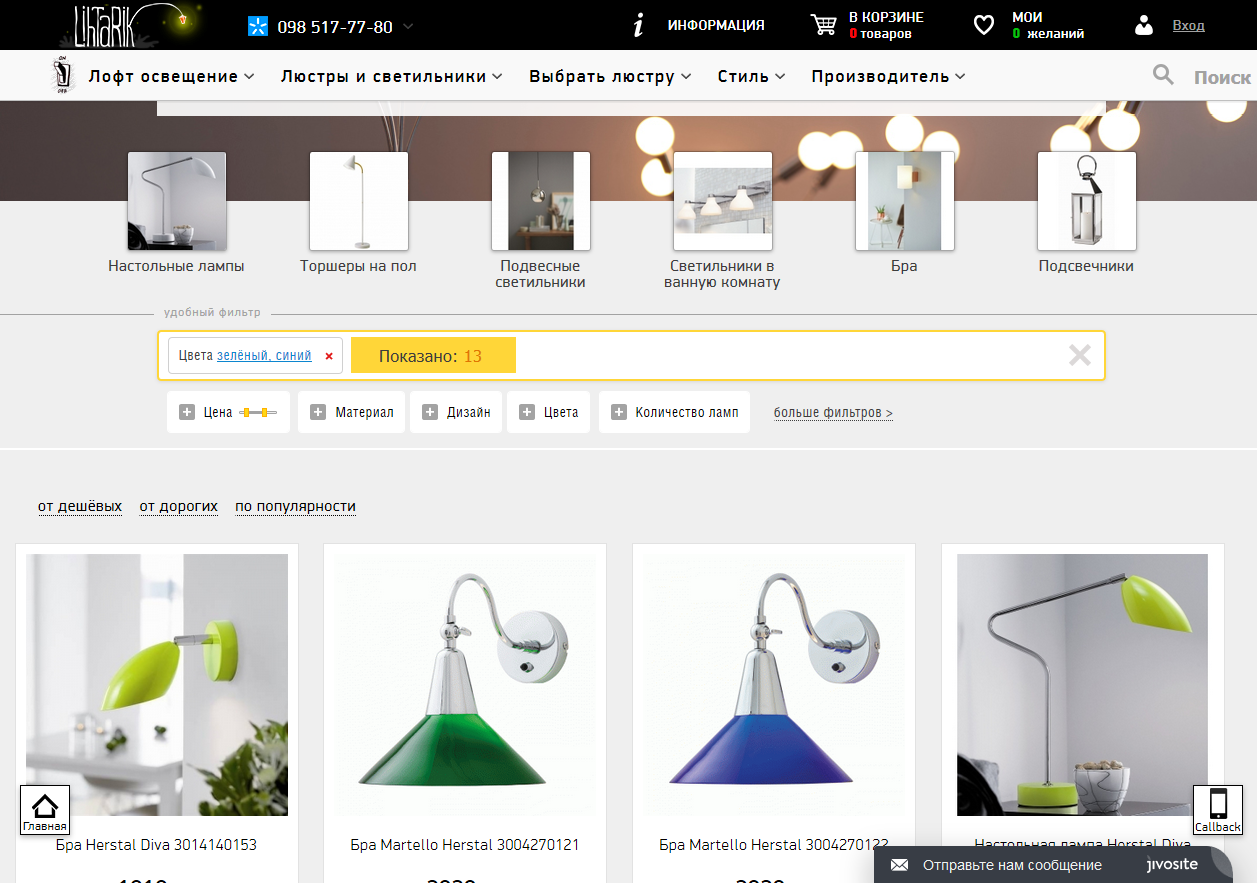Open the shopping cart icon

823,25
